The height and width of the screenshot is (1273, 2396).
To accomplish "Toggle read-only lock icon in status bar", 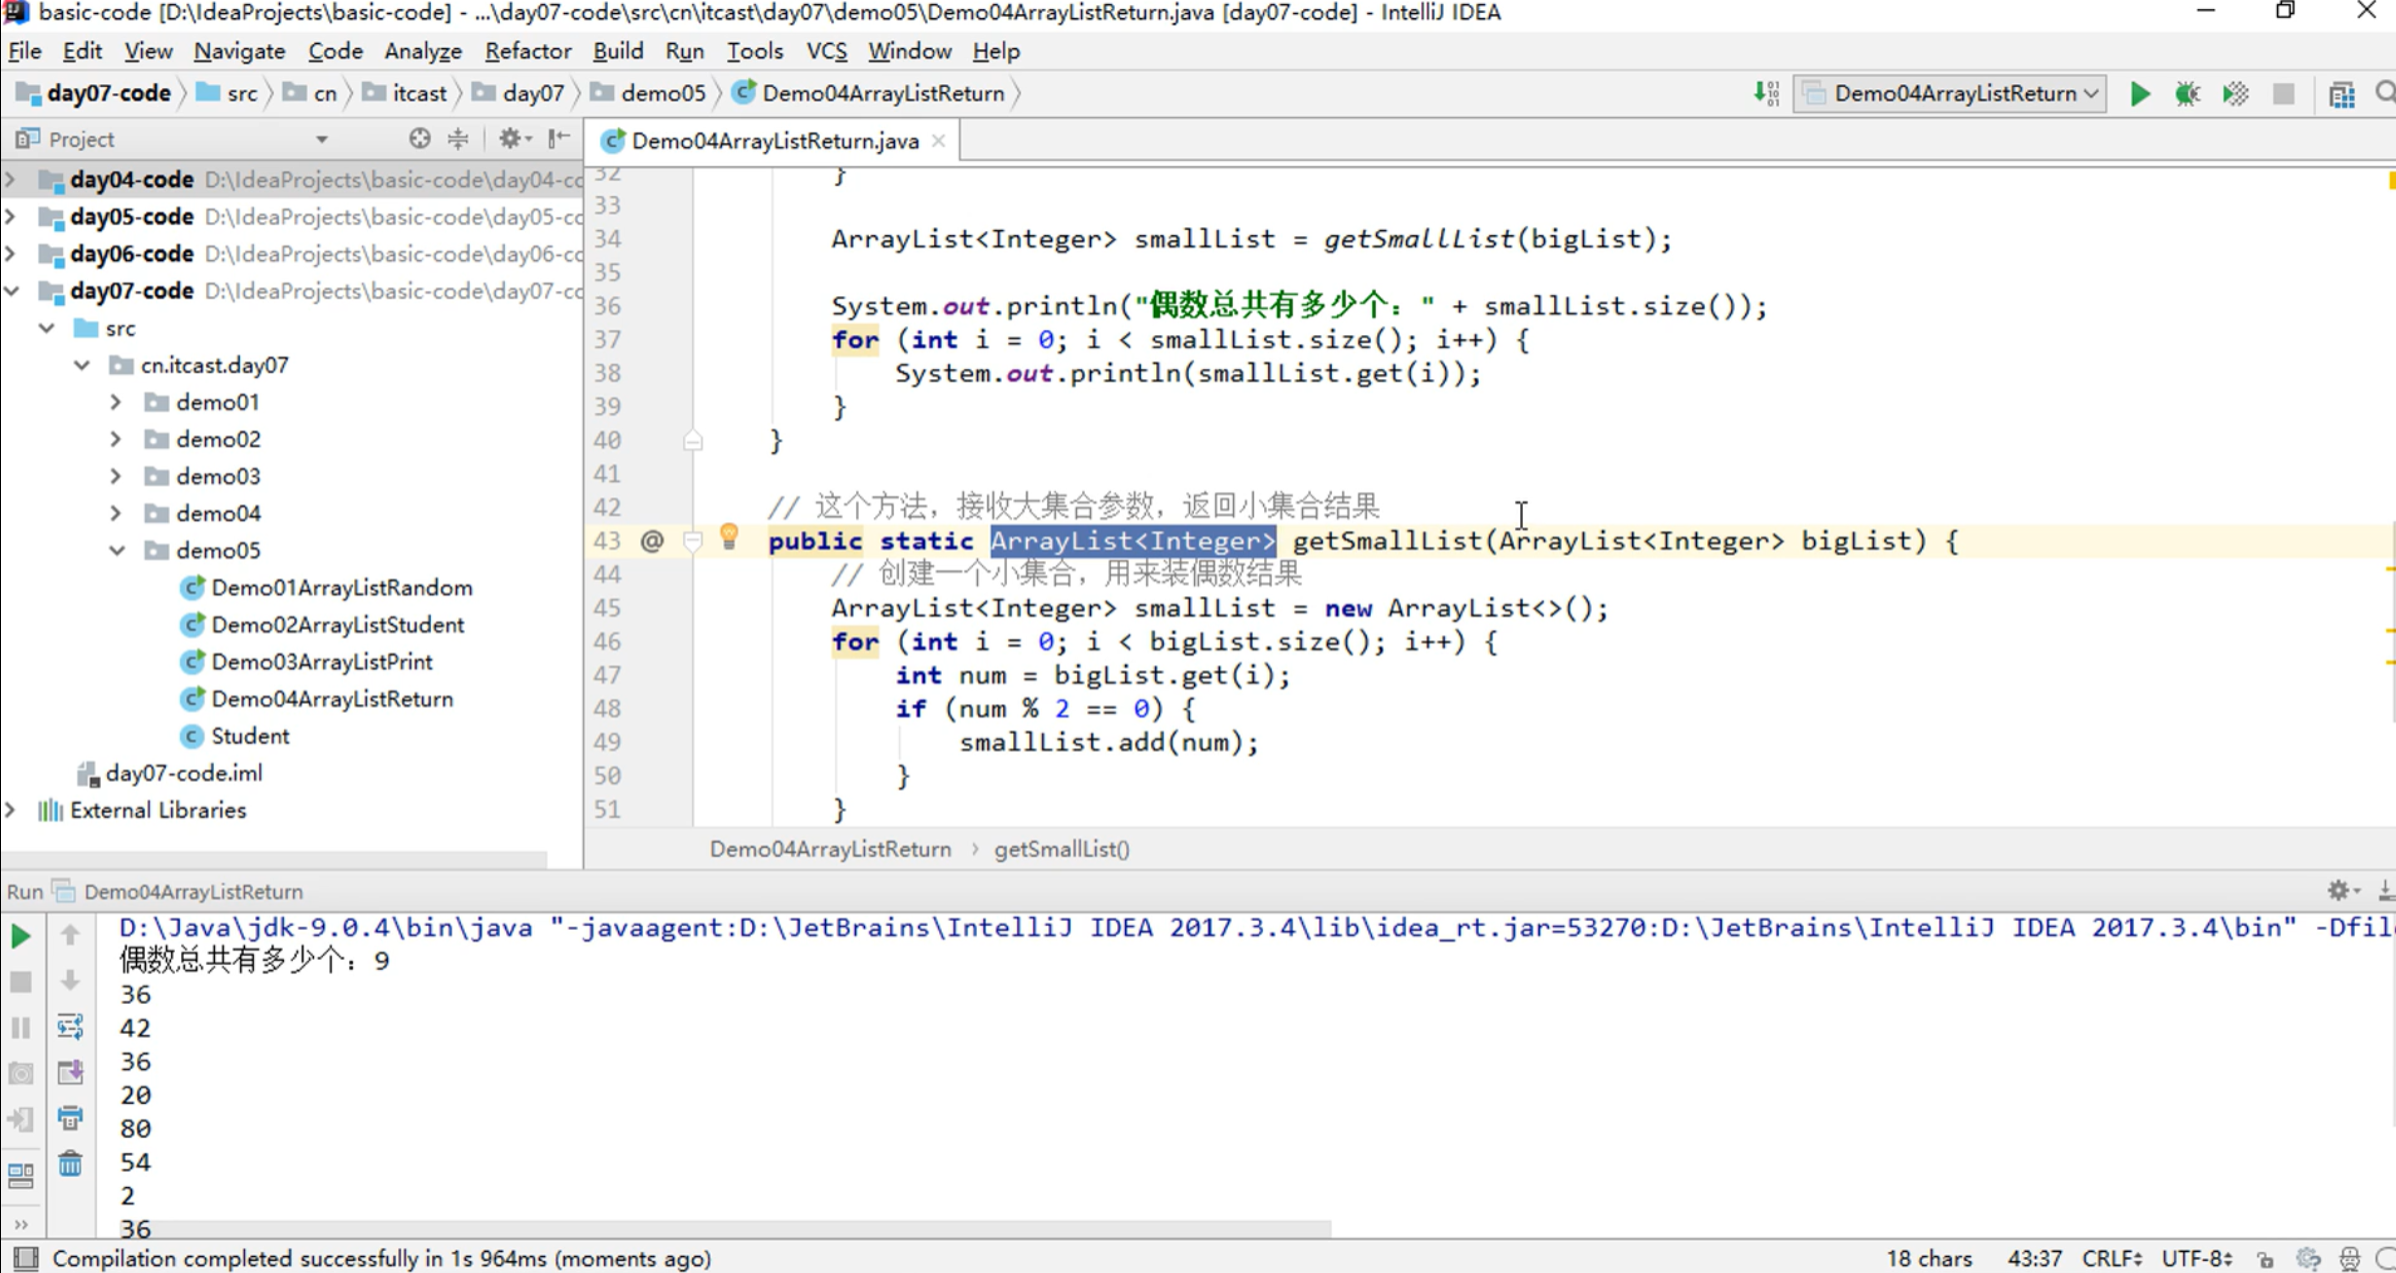I will click(x=2265, y=1259).
